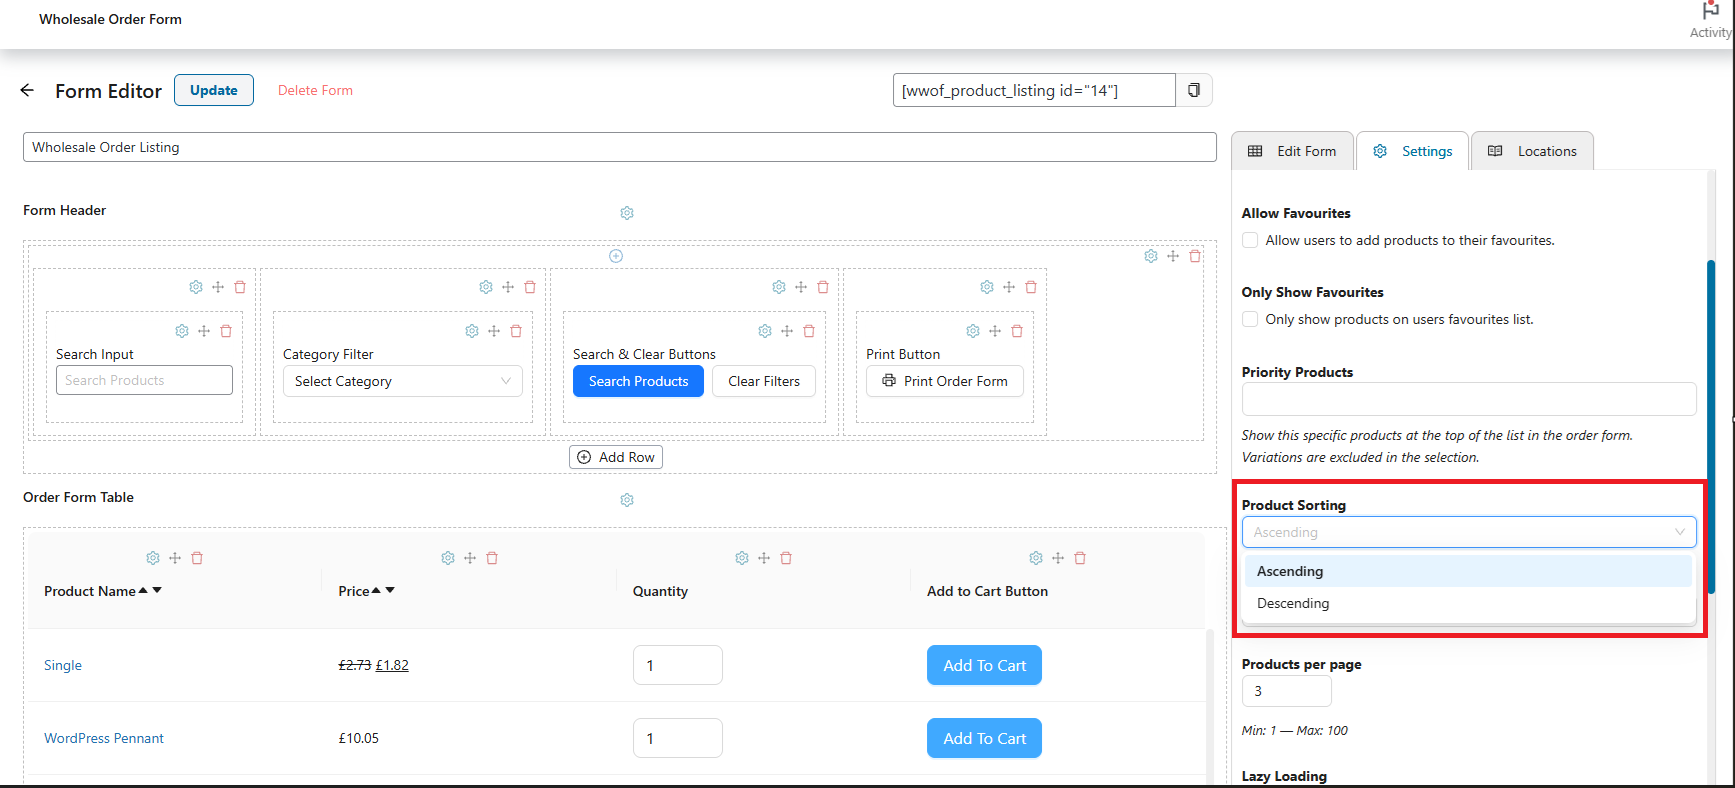Click the Add Row button
The width and height of the screenshot is (1735, 788).
pyautogui.click(x=616, y=457)
